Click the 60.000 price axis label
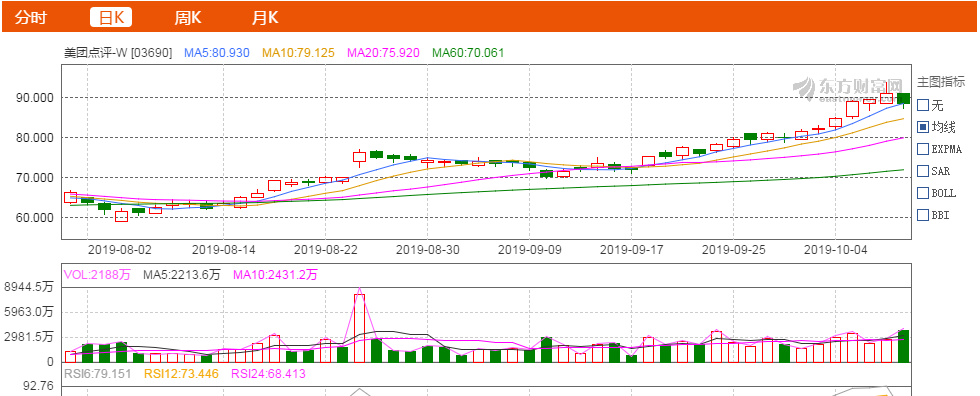 [x=36, y=217]
